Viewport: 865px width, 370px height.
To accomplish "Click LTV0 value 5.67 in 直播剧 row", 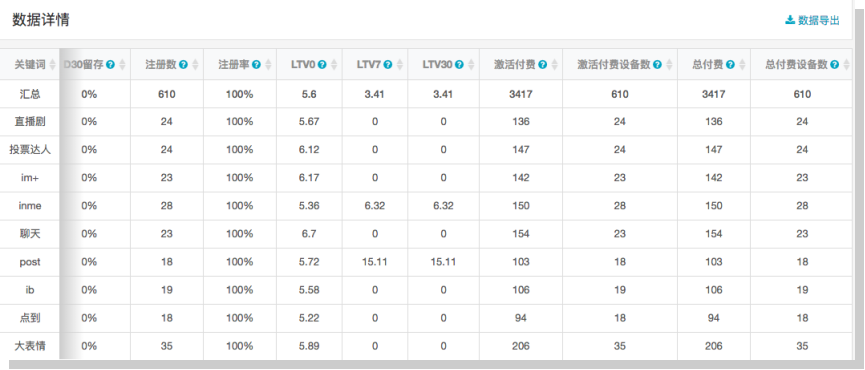I will pos(309,122).
